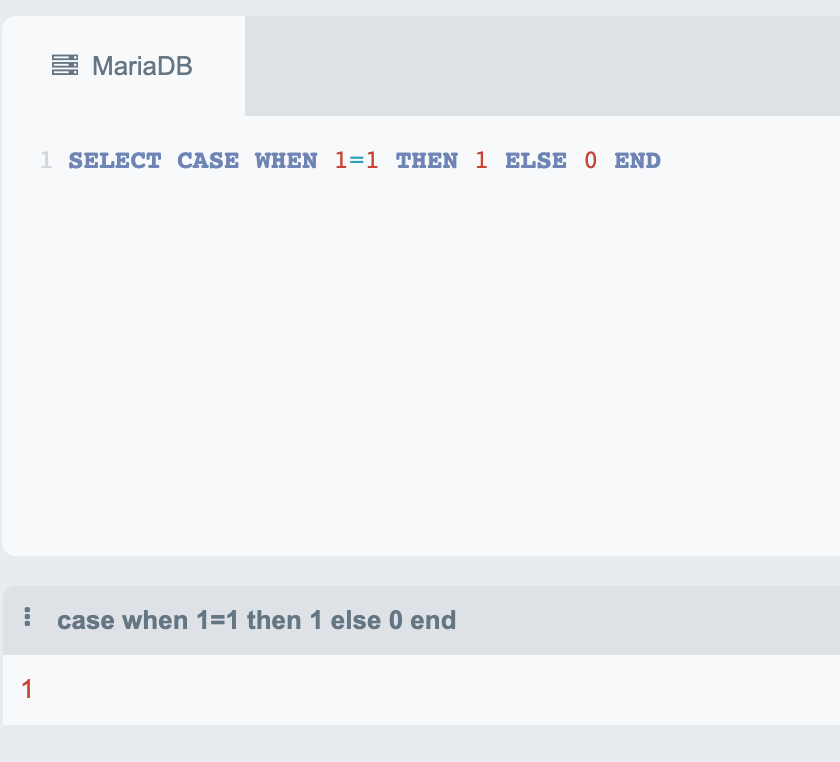The width and height of the screenshot is (840, 762).
Task: Click the red 1 after THEN
Action: tap(481, 160)
